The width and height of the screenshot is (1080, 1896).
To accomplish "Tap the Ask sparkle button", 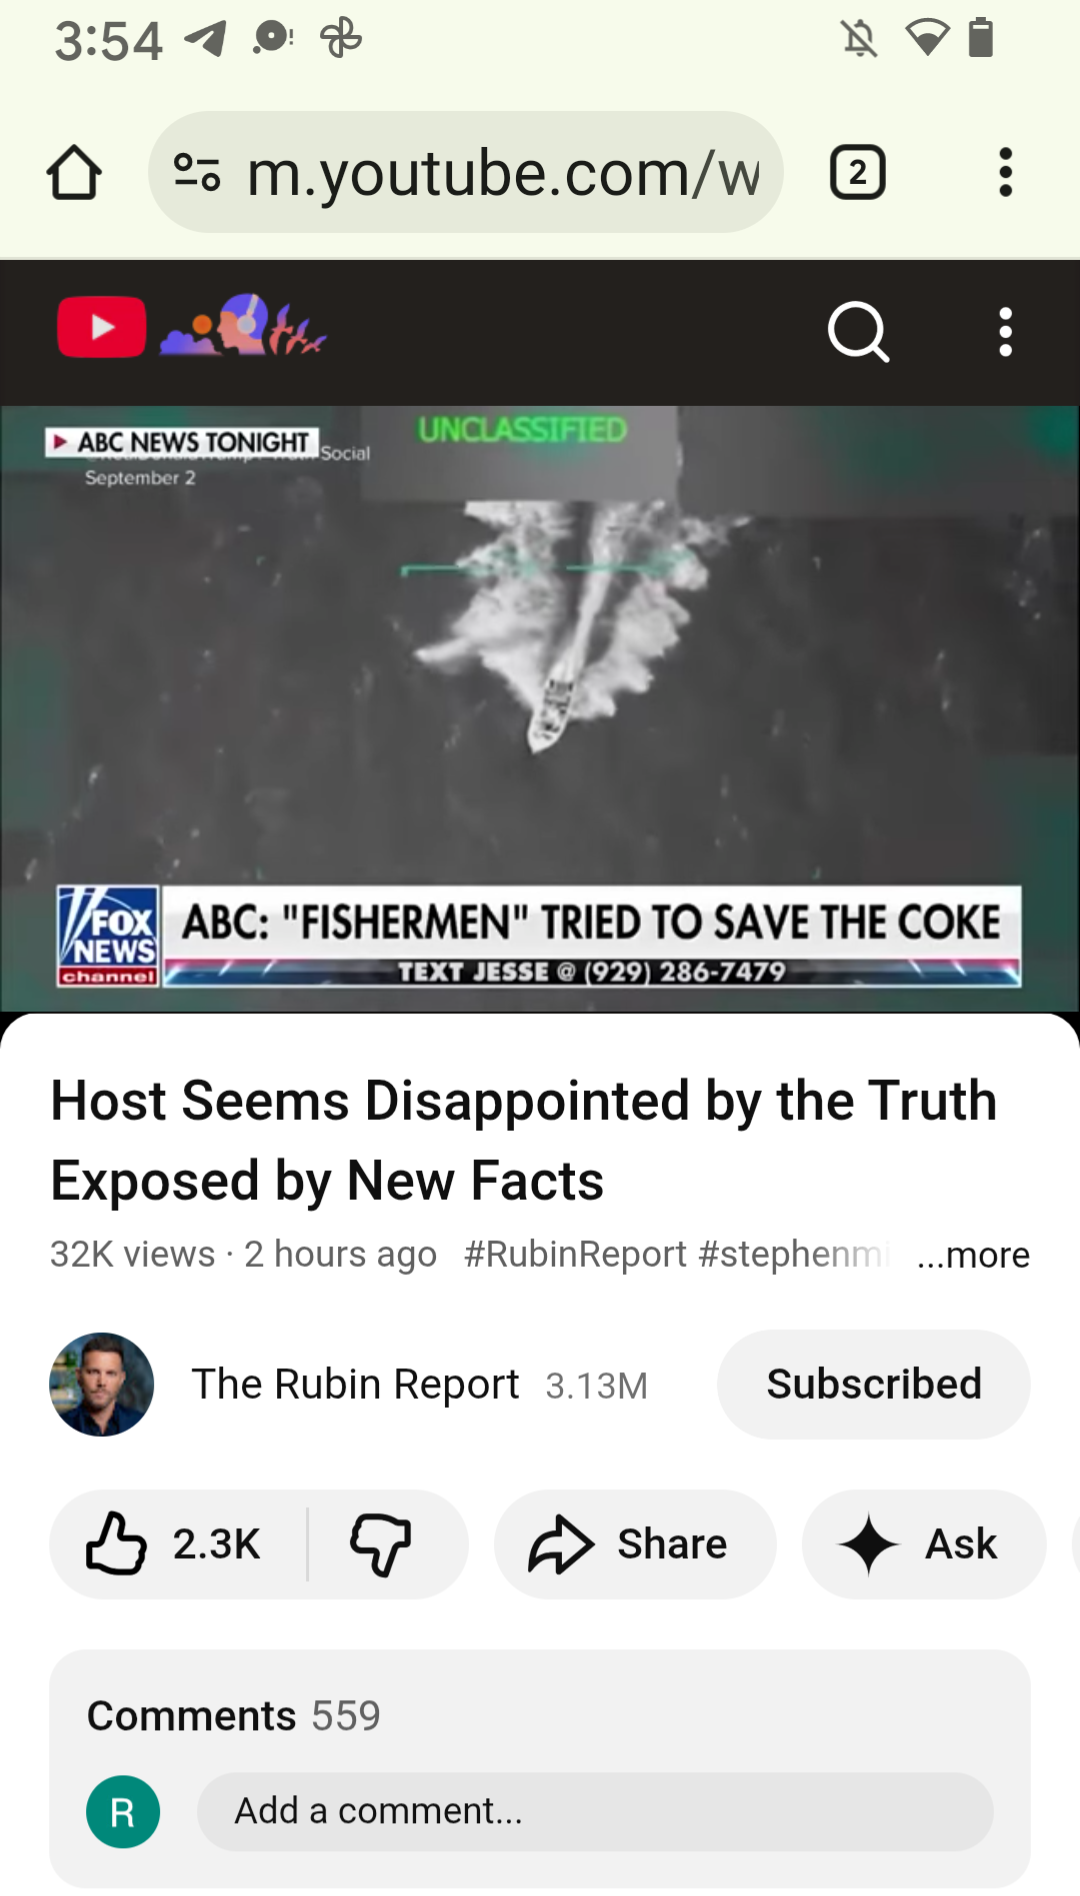I will coord(924,1544).
